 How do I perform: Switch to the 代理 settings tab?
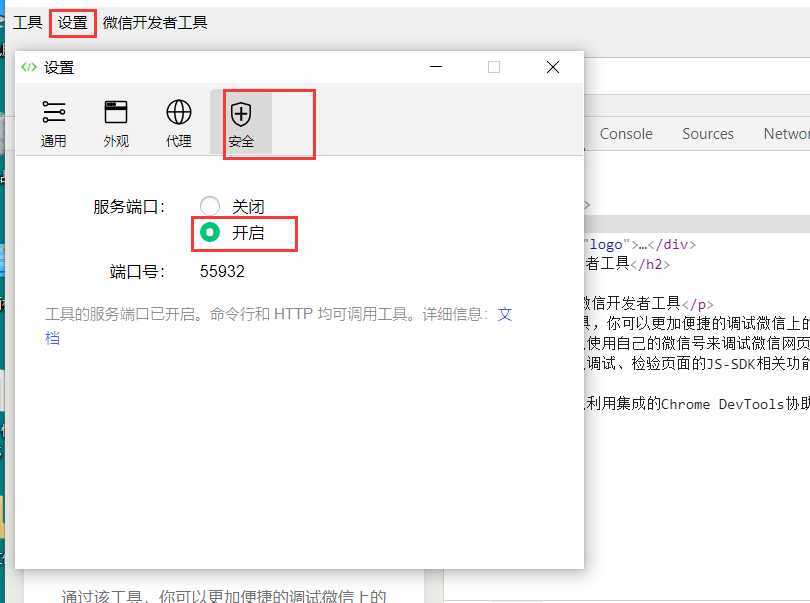click(x=179, y=124)
